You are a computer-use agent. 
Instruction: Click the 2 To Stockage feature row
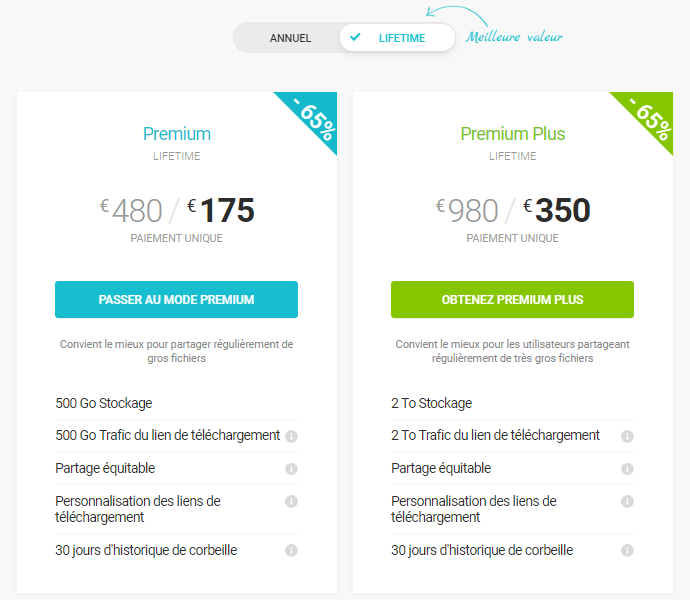[x=431, y=403]
